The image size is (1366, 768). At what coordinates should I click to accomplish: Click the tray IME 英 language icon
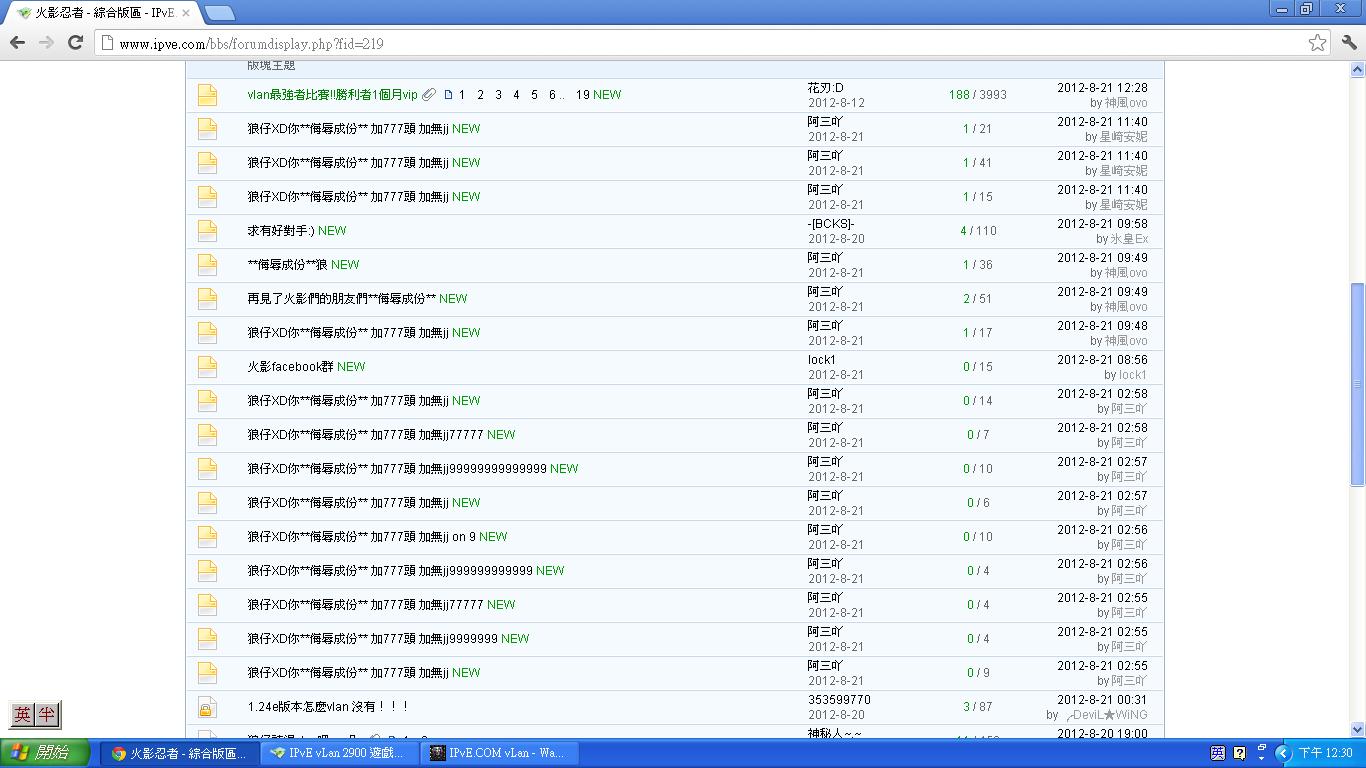click(1218, 753)
